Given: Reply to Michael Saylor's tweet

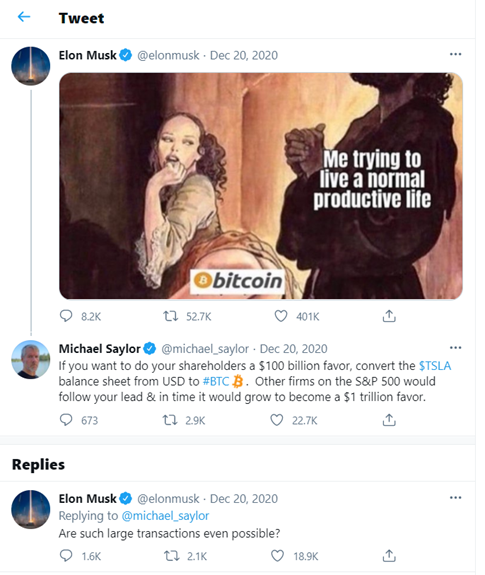Looking at the screenshot, I should point(66,420).
